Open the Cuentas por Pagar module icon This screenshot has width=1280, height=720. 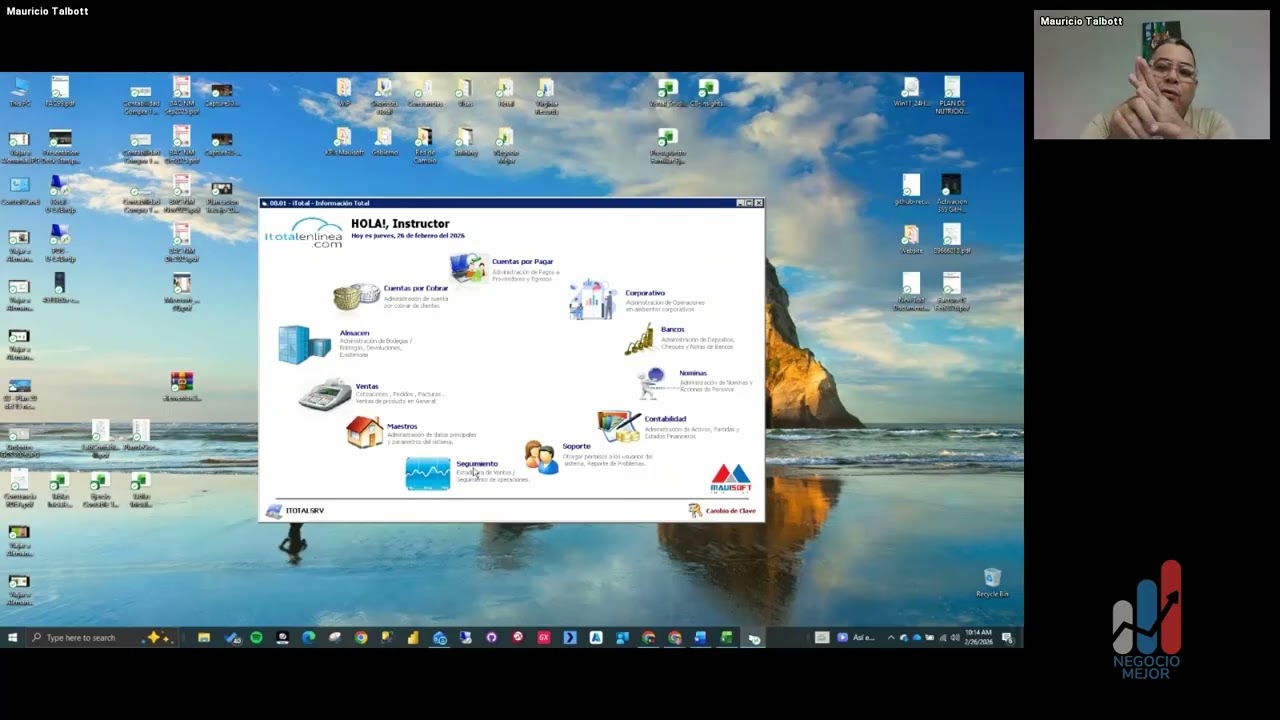(x=467, y=268)
